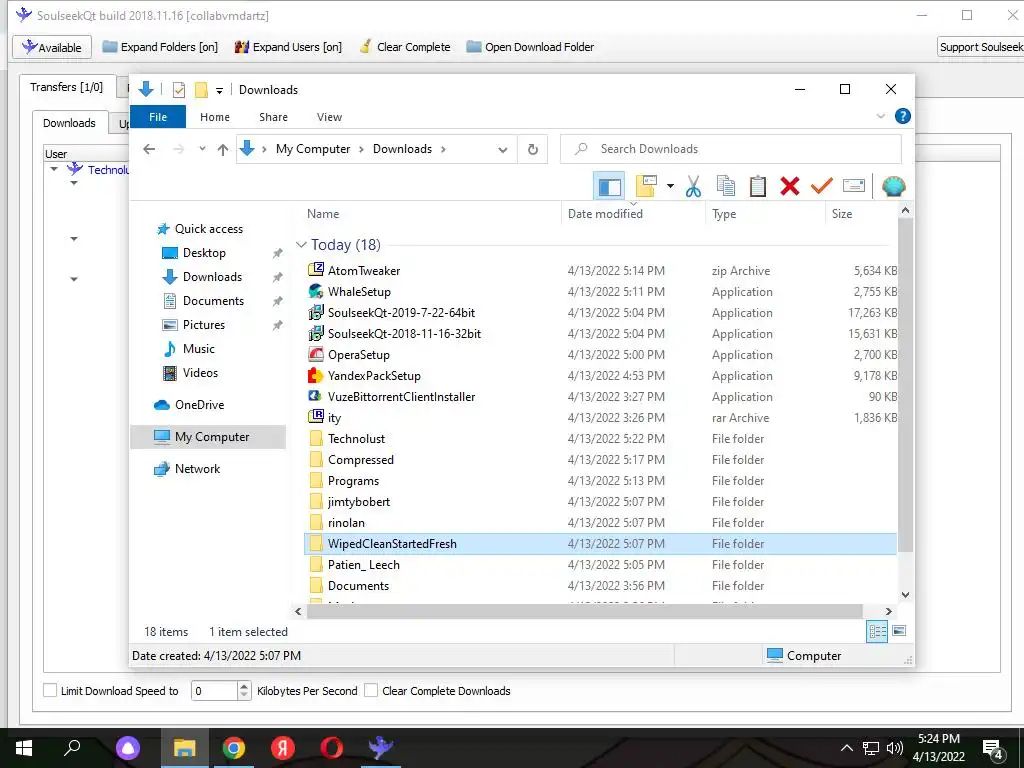Open the File tab in Explorer

click(x=158, y=117)
